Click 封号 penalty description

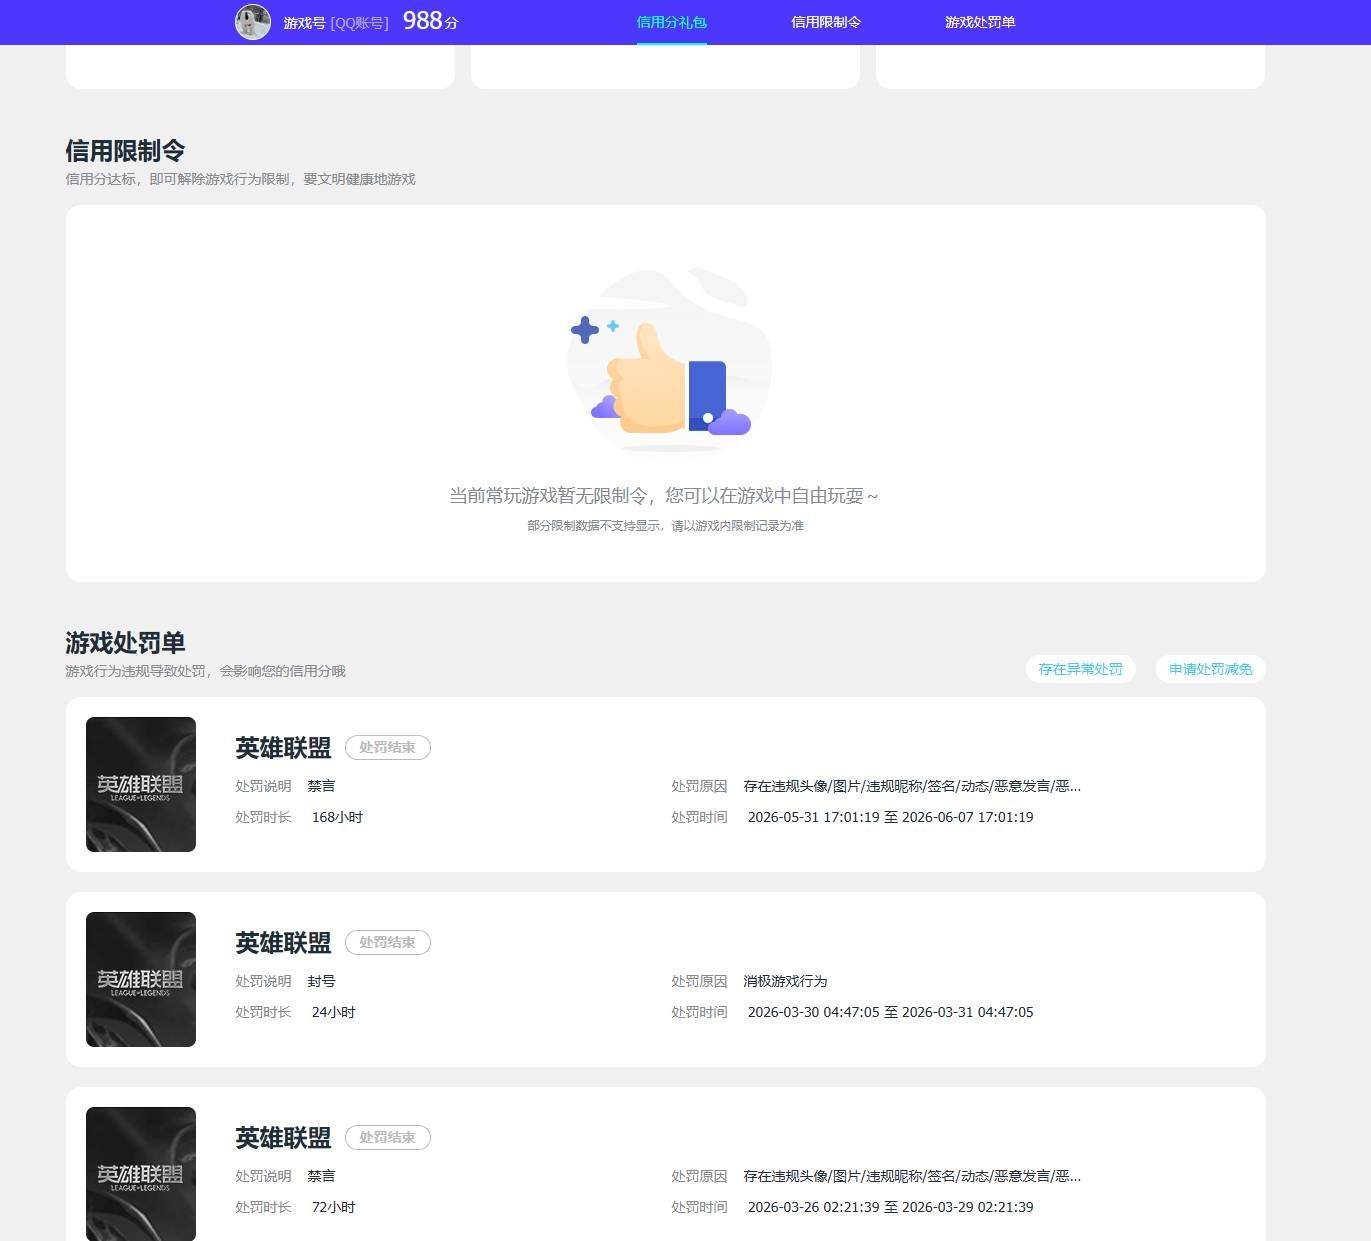pyautogui.click(x=321, y=981)
